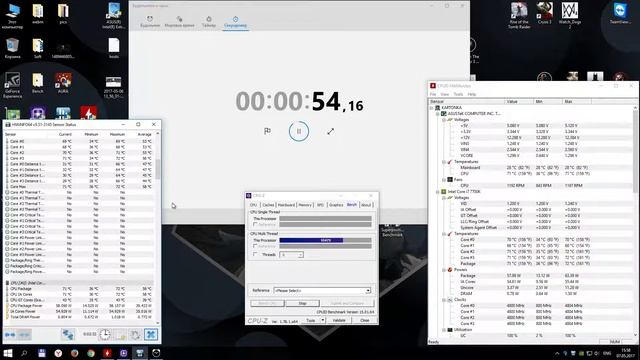640x360 pixels.
Task: Collapse the Utilization node in HWMonitor
Action: coord(444,330)
